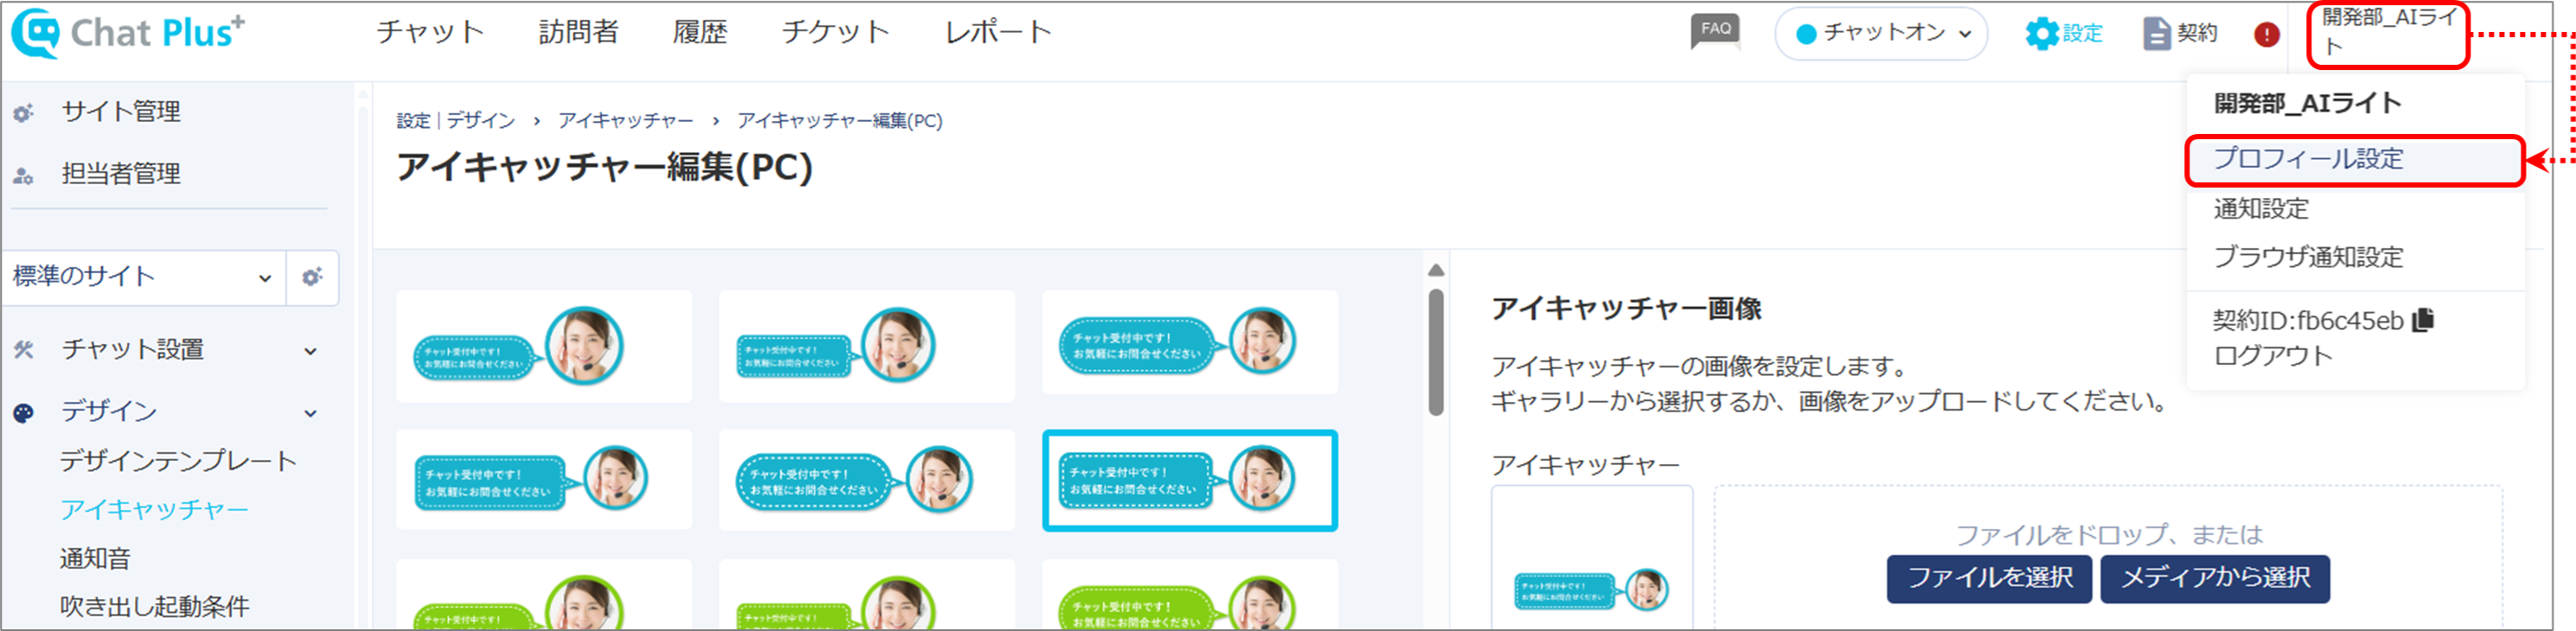
Task: Switch to the 履歴 tab
Action: [700, 32]
